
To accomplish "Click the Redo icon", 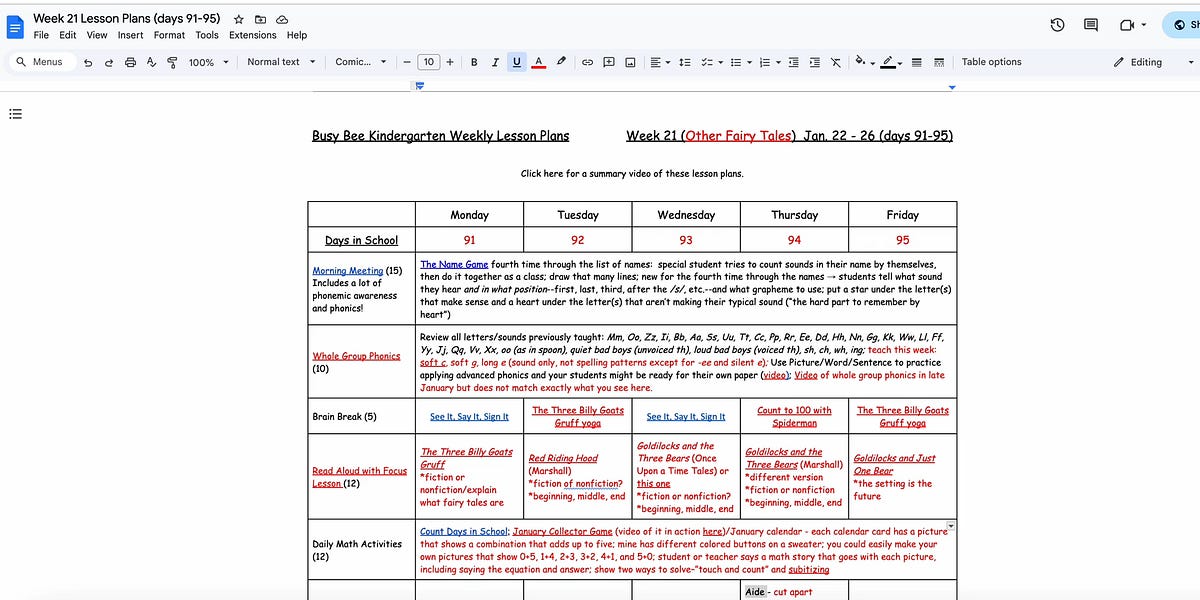I will (x=108, y=61).
